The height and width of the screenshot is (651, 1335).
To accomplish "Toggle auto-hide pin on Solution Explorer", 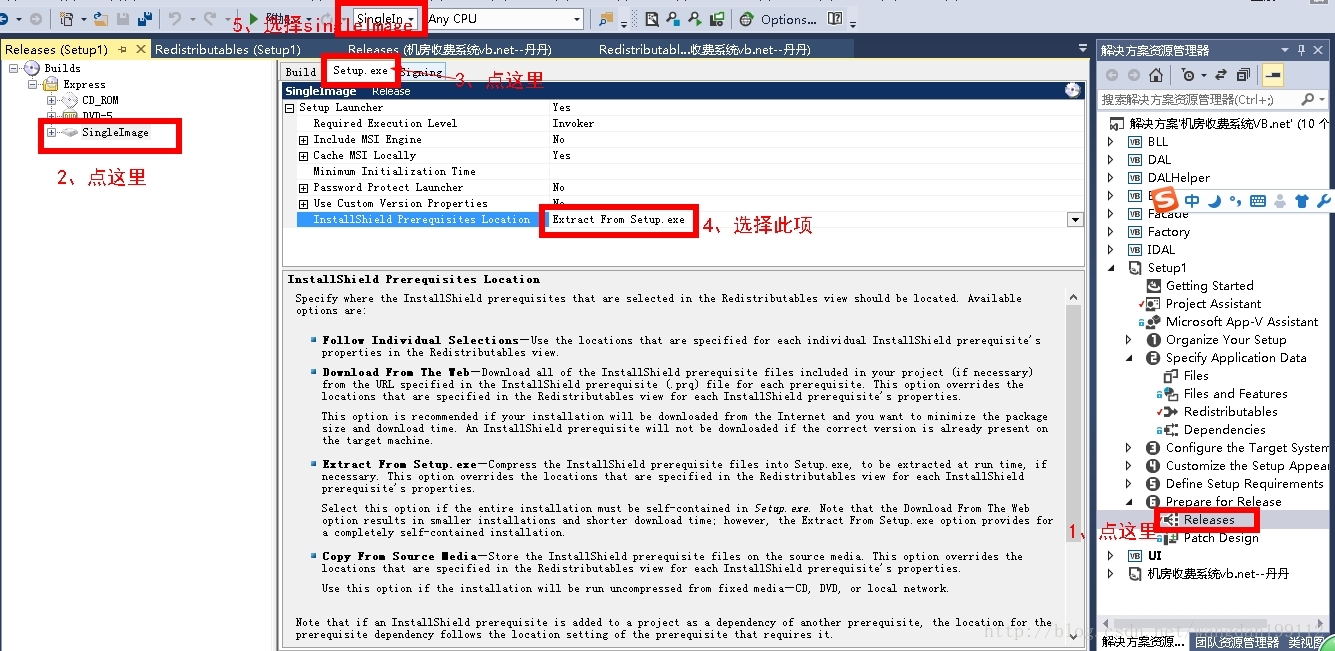I will [1302, 50].
